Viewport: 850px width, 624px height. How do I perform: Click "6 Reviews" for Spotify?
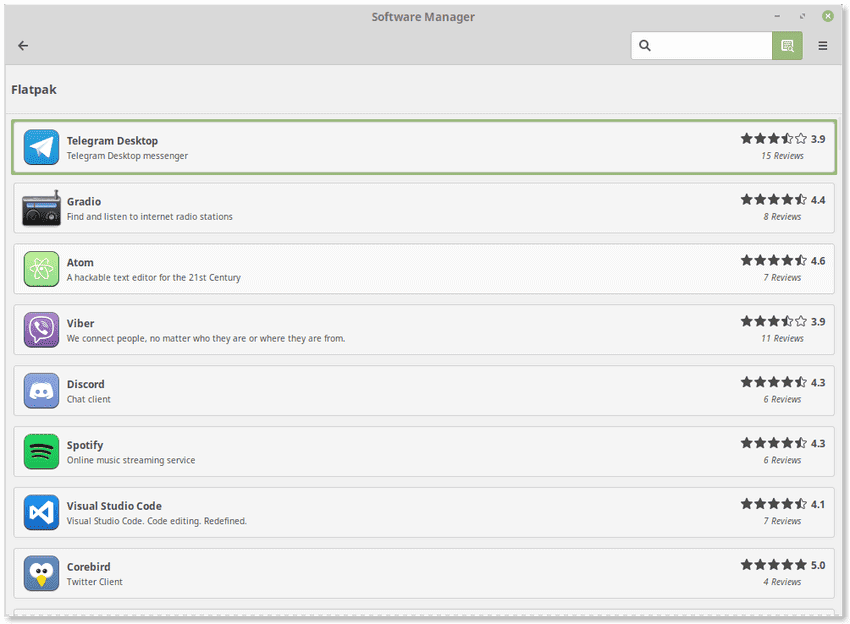(782, 460)
